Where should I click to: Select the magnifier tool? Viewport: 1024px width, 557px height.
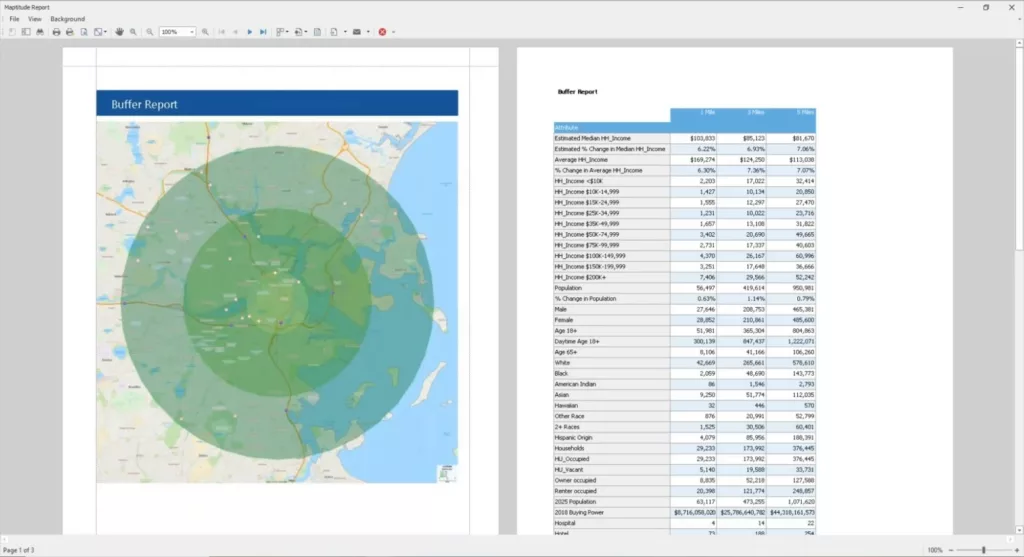tap(133, 32)
